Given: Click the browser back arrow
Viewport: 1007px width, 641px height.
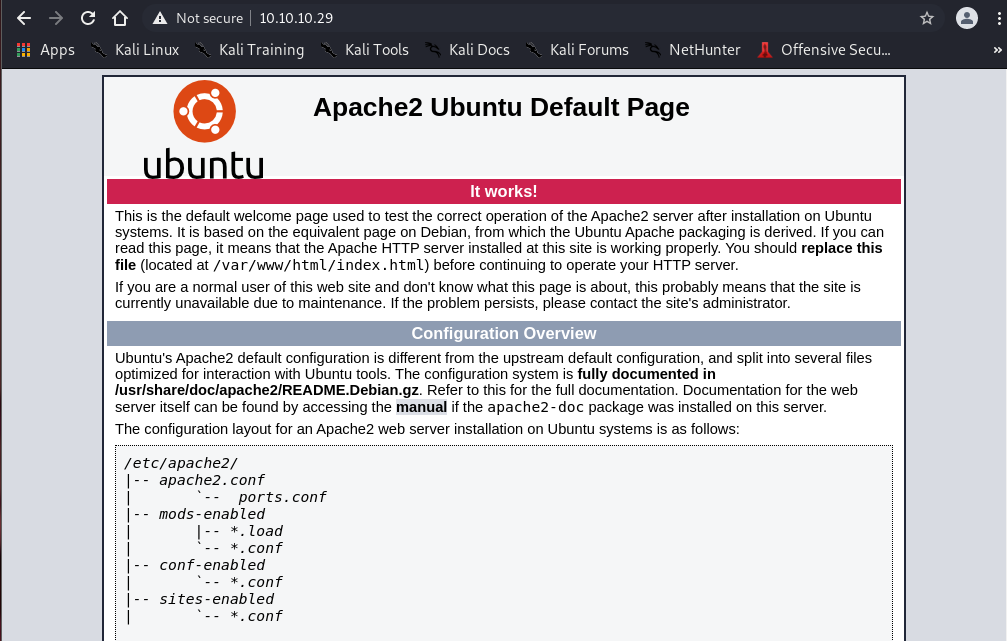Looking at the screenshot, I should point(24,18).
